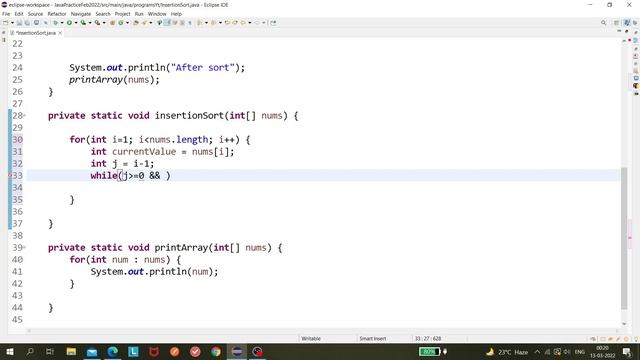Click the error marker on line 33
Screen dimensions: 640x360
point(10,176)
